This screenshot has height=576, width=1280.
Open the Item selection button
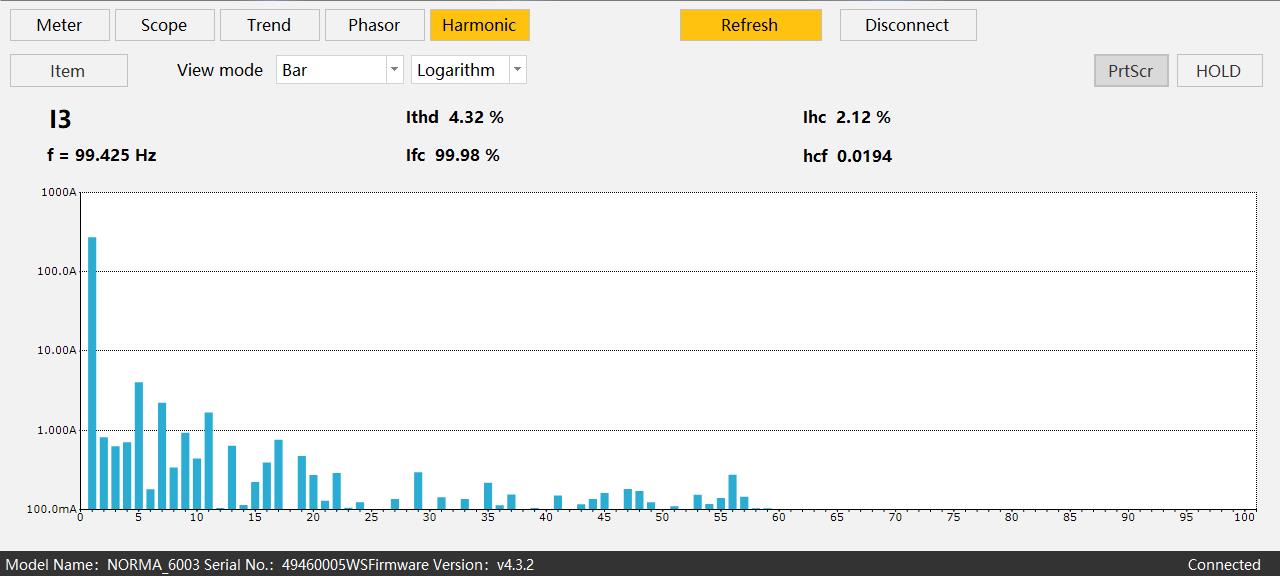[x=68, y=71]
